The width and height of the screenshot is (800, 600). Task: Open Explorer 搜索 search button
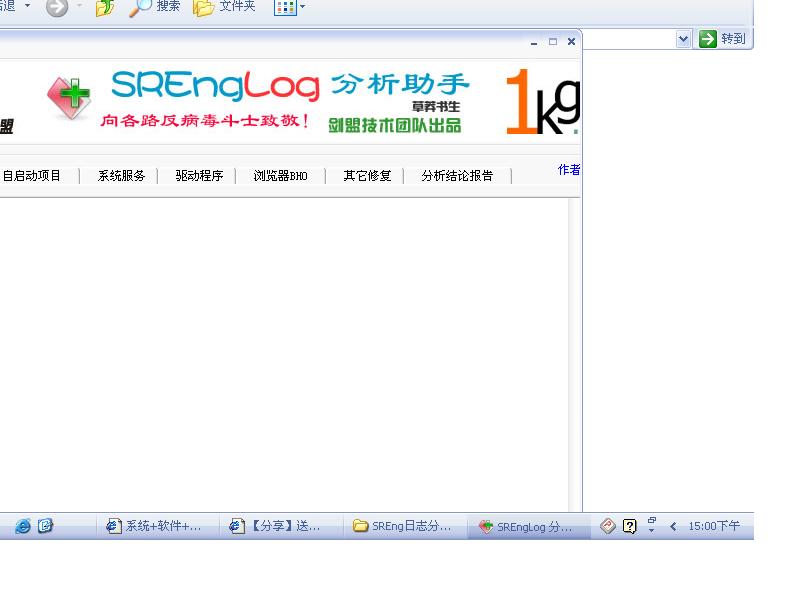click(x=154, y=7)
